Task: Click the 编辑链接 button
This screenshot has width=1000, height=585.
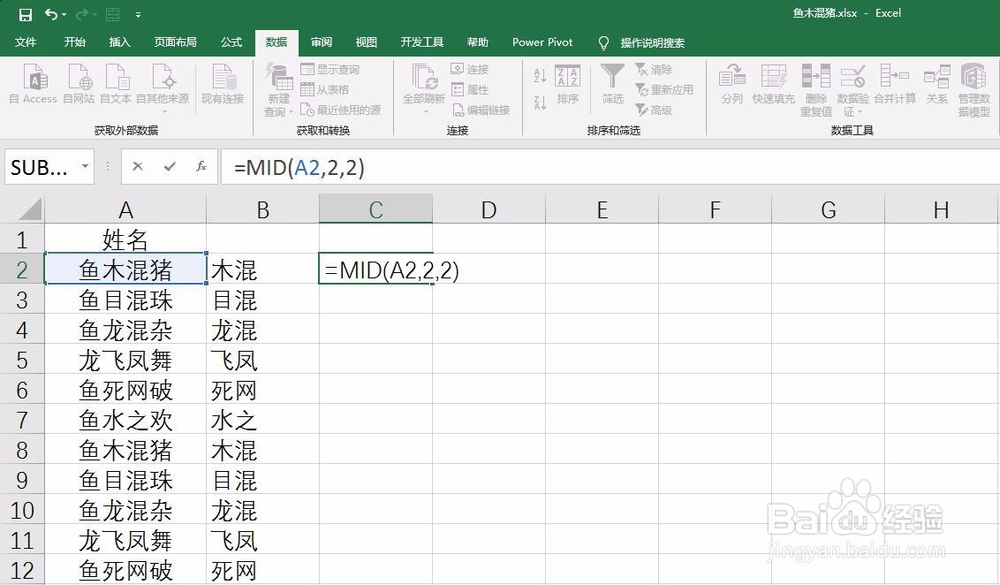Action: (480, 110)
